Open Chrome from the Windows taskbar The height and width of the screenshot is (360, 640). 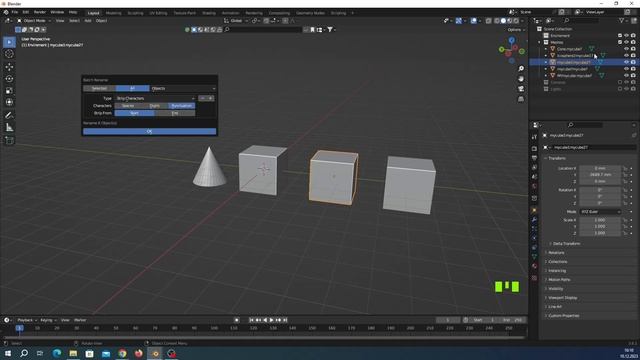(122, 353)
